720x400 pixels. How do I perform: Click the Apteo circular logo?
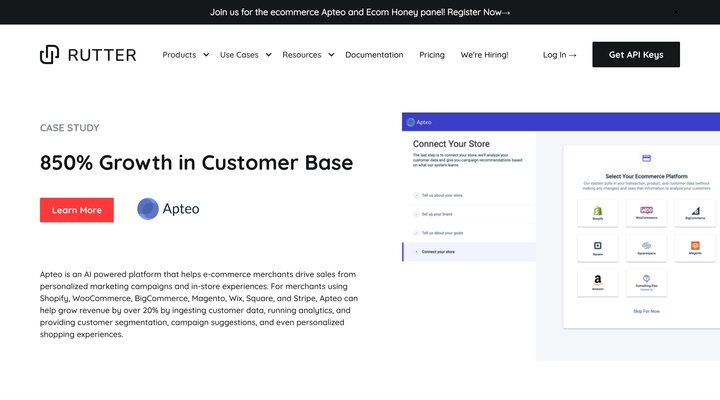tap(148, 209)
